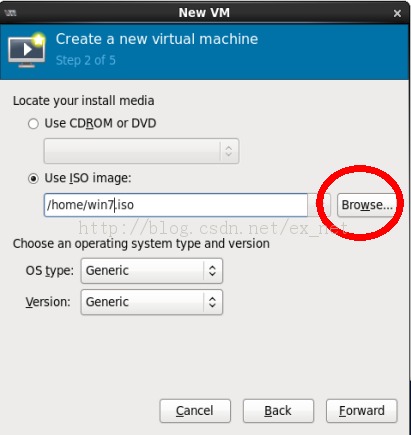Screen dimensions: 411x435
Task: Click the 'Choose an operating system type and version' label
Action: pos(141,244)
